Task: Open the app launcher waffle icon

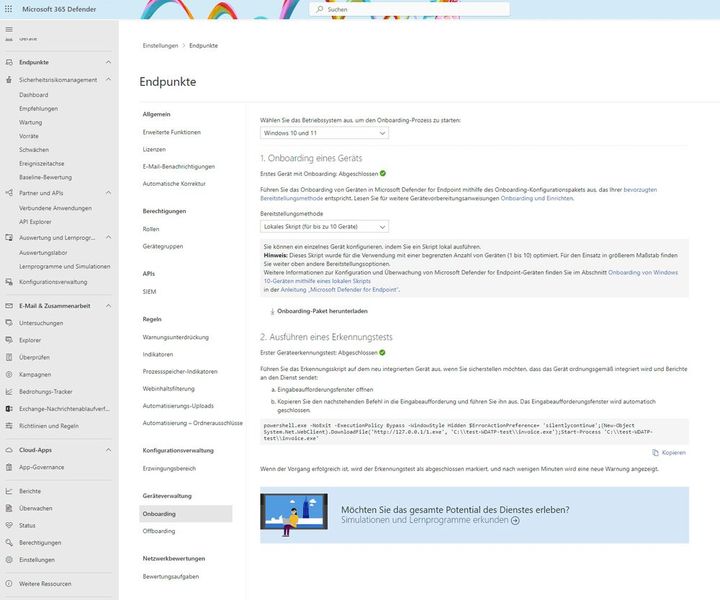Action: [9, 9]
